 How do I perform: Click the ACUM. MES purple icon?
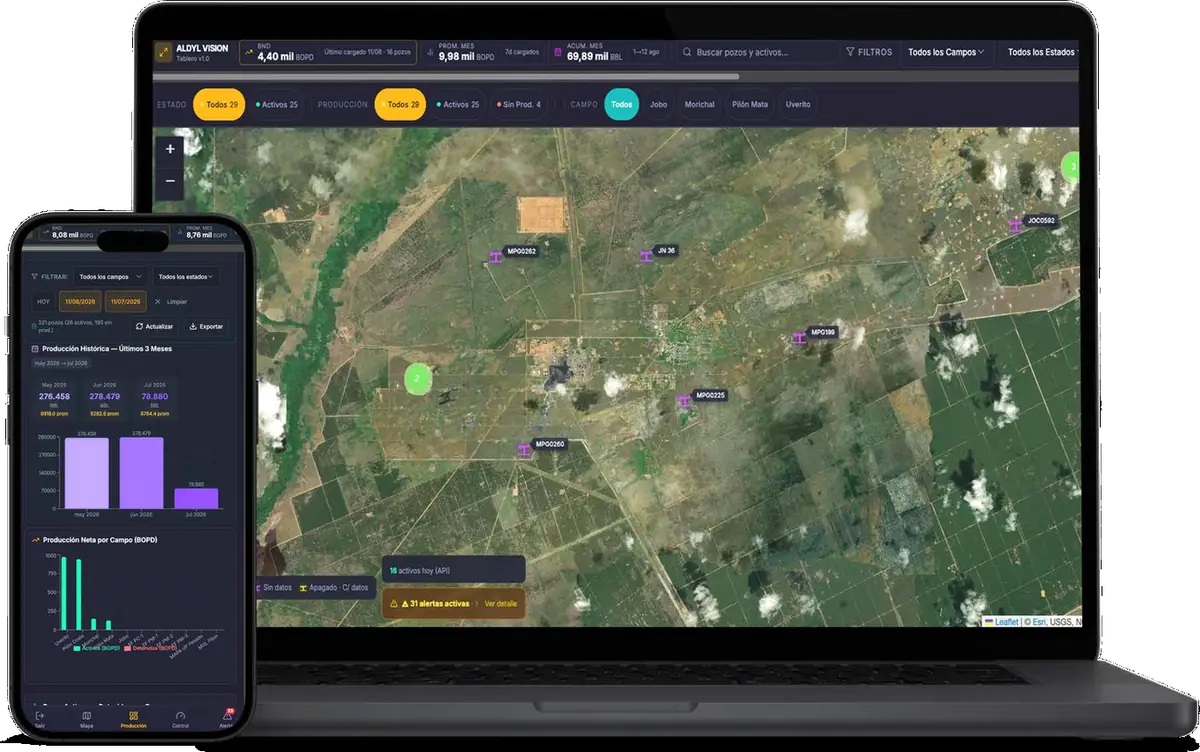(559, 52)
